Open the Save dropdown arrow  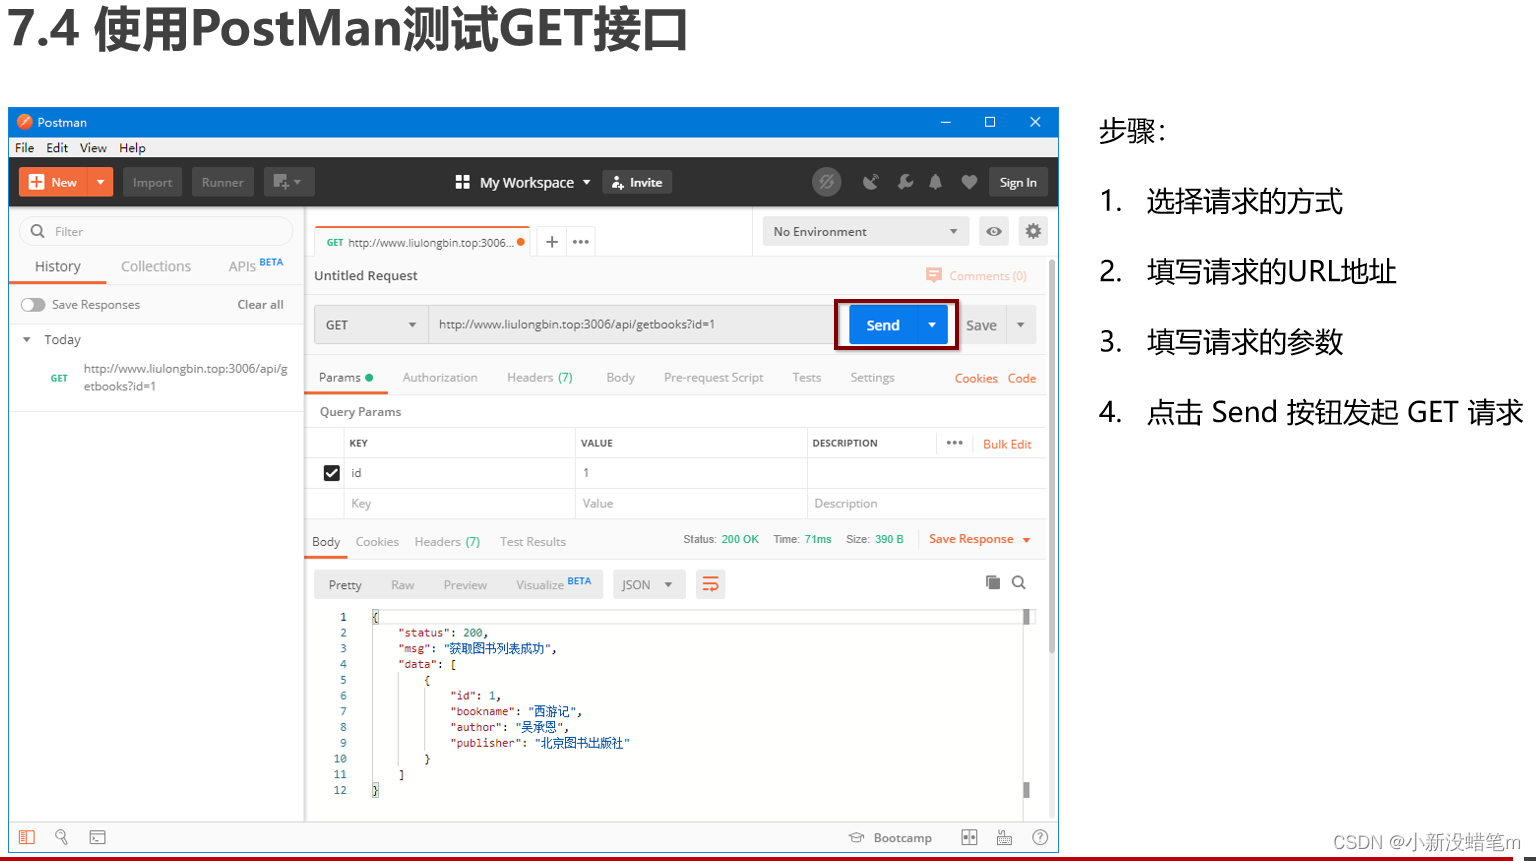tap(1021, 325)
